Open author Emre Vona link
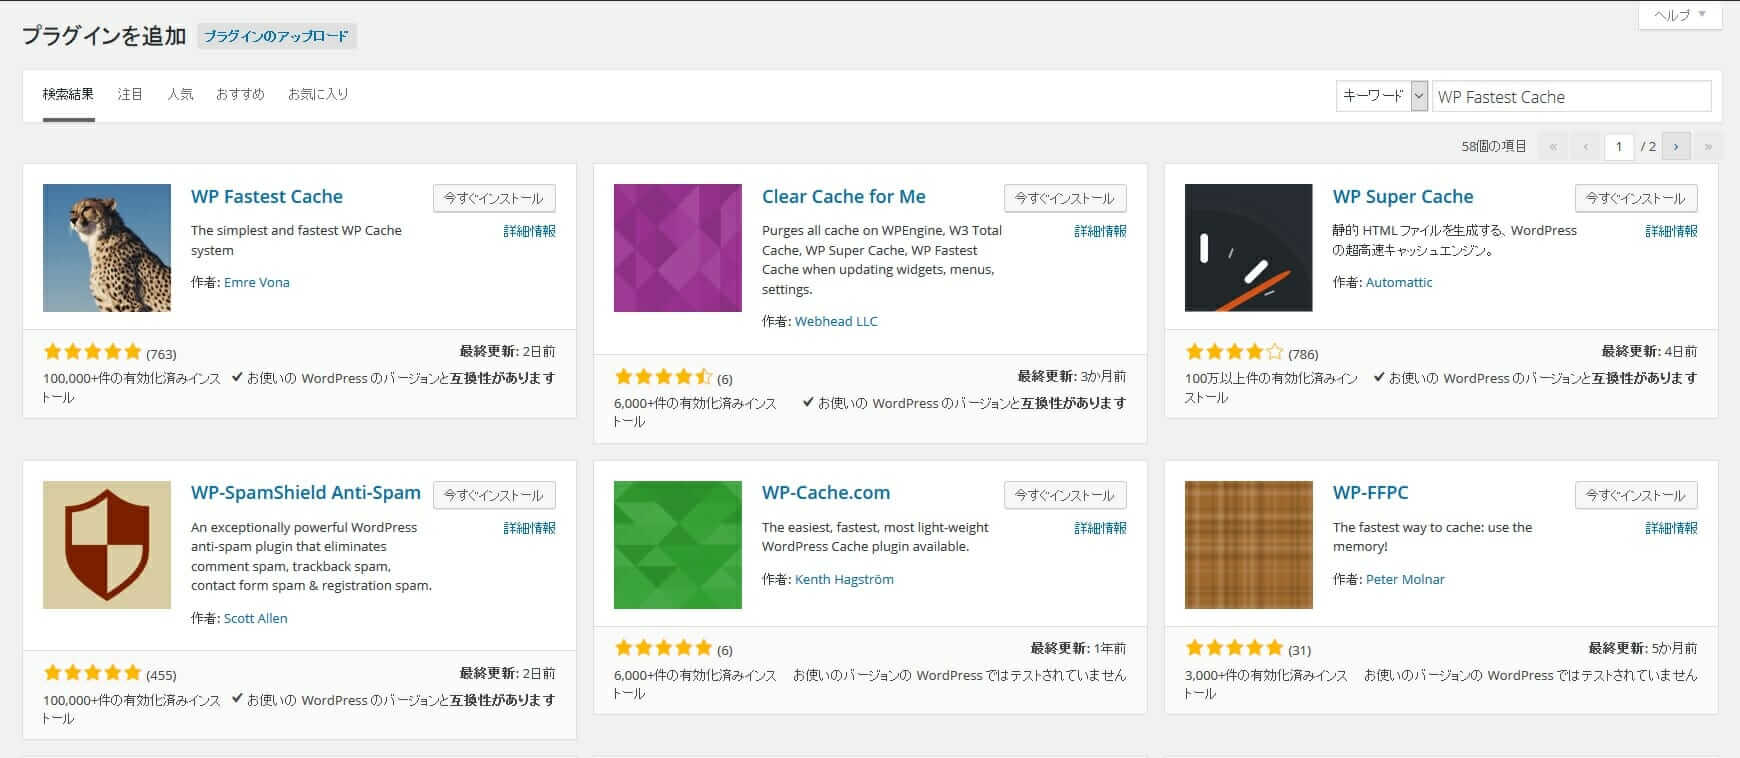Viewport: 1740px width, 758px height. [257, 283]
